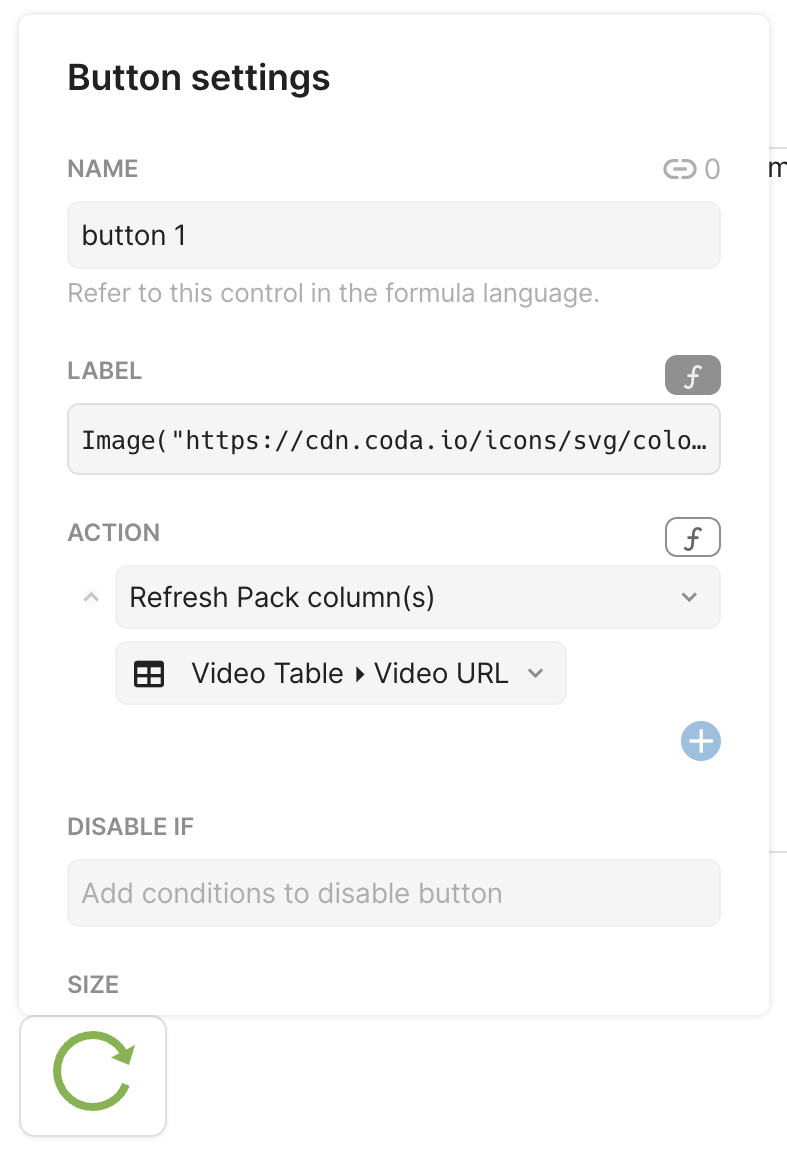Viewport: 787px width, 1156px height.
Task: Click the ACTION section label
Action: [113, 533]
